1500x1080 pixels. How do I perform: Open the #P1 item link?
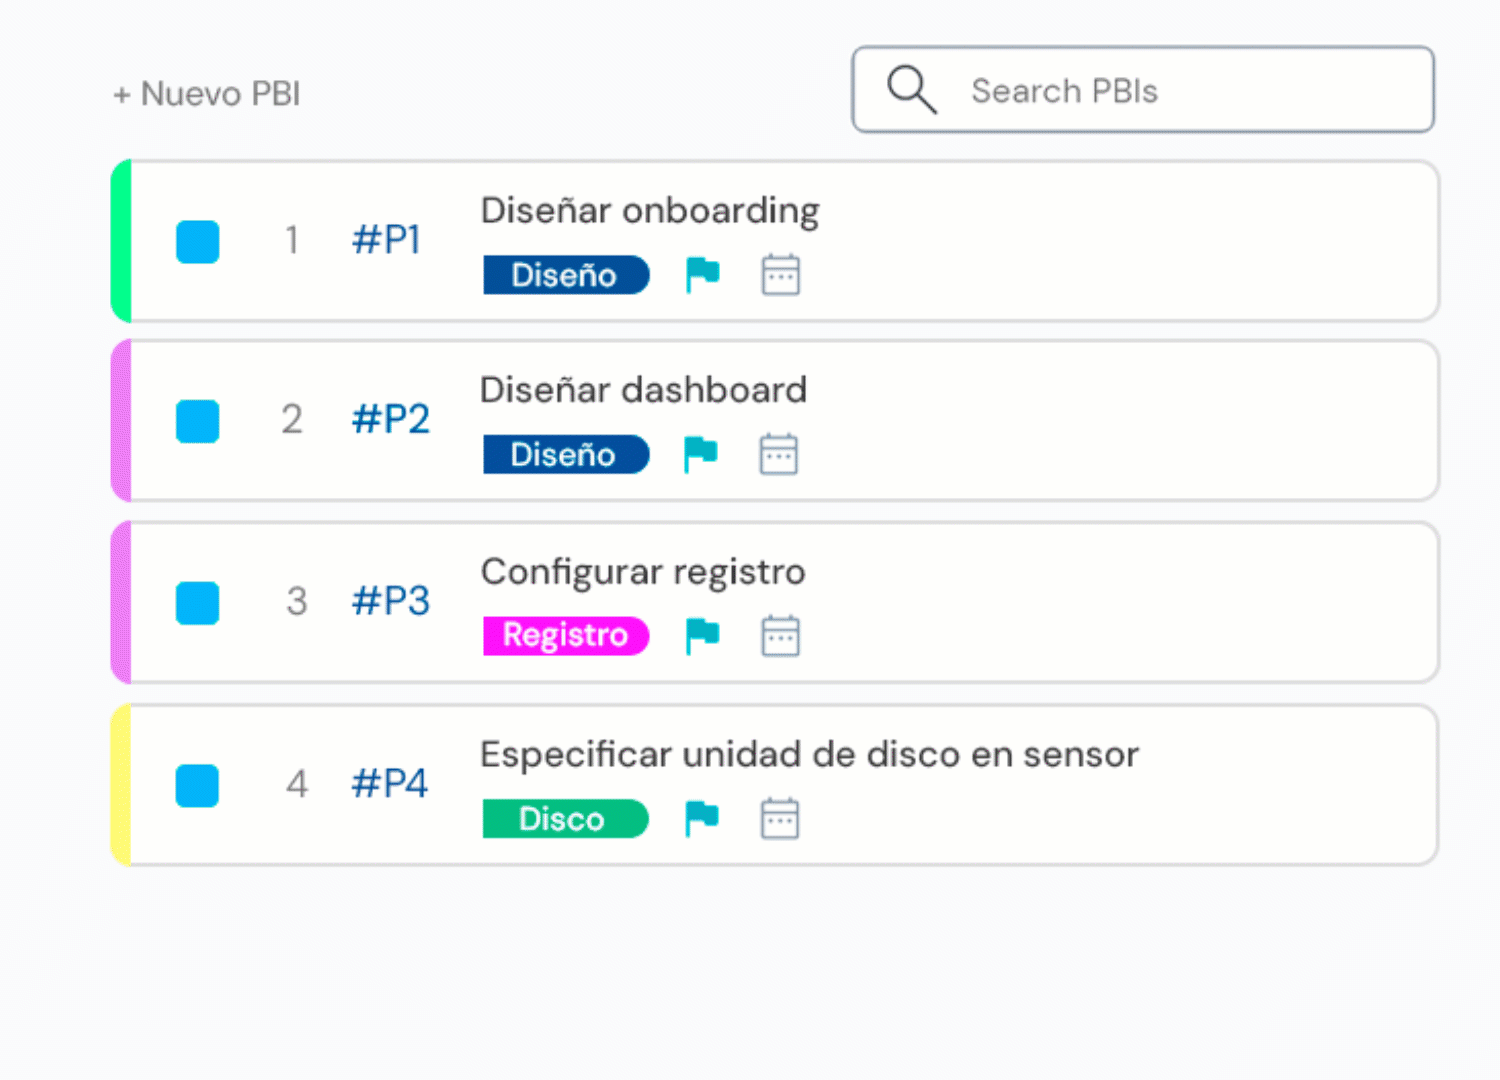386,240
